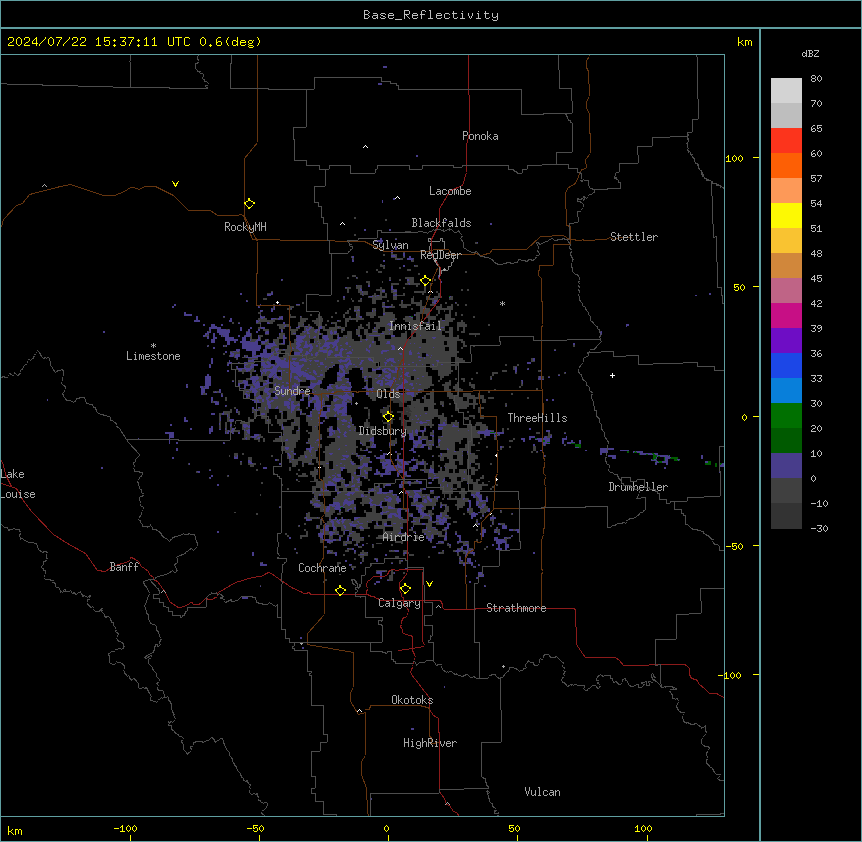Pick the gray 65-70 dBZ legend swatch
Image resolution: width=862 pixels, height=842 pixels.
(x=786, y=115)
